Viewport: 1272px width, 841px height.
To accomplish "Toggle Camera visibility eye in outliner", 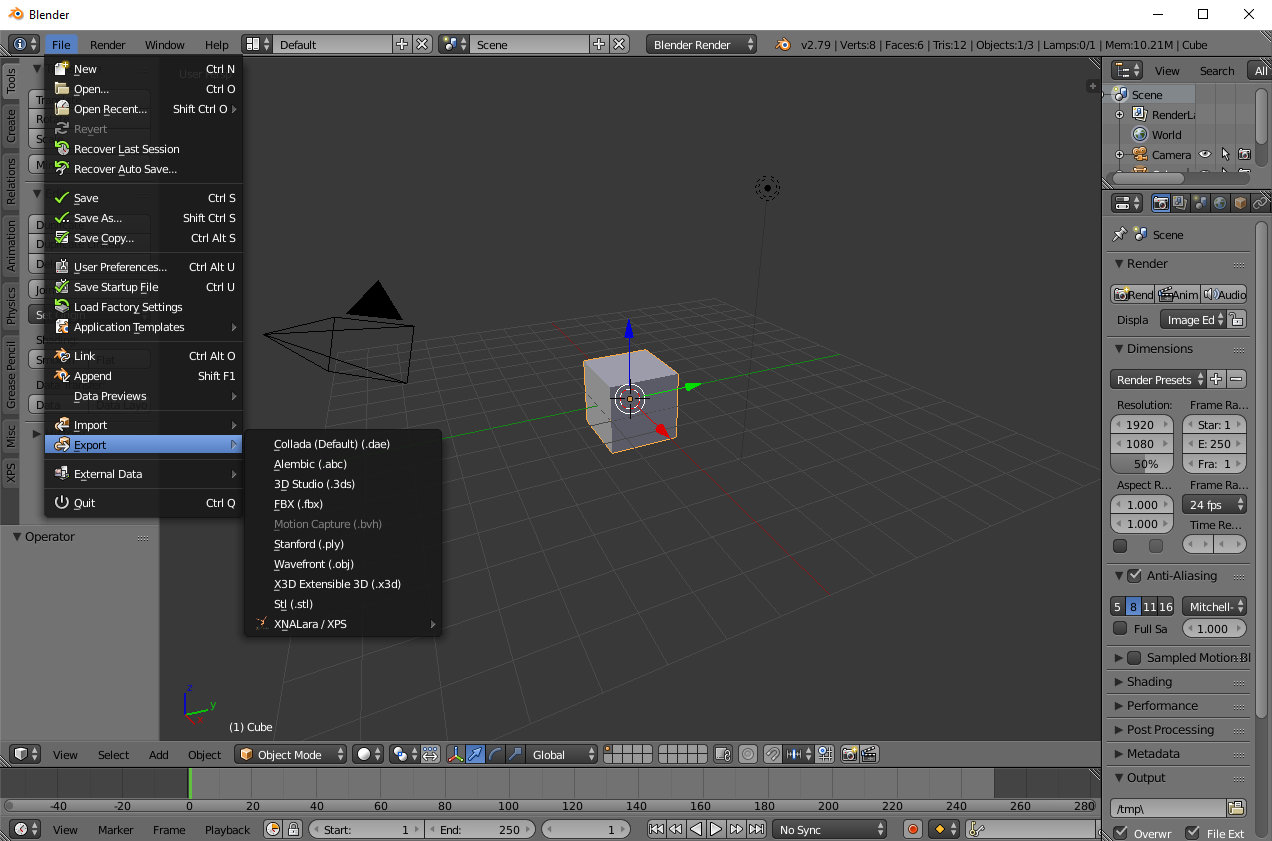I will point(1205,155).
